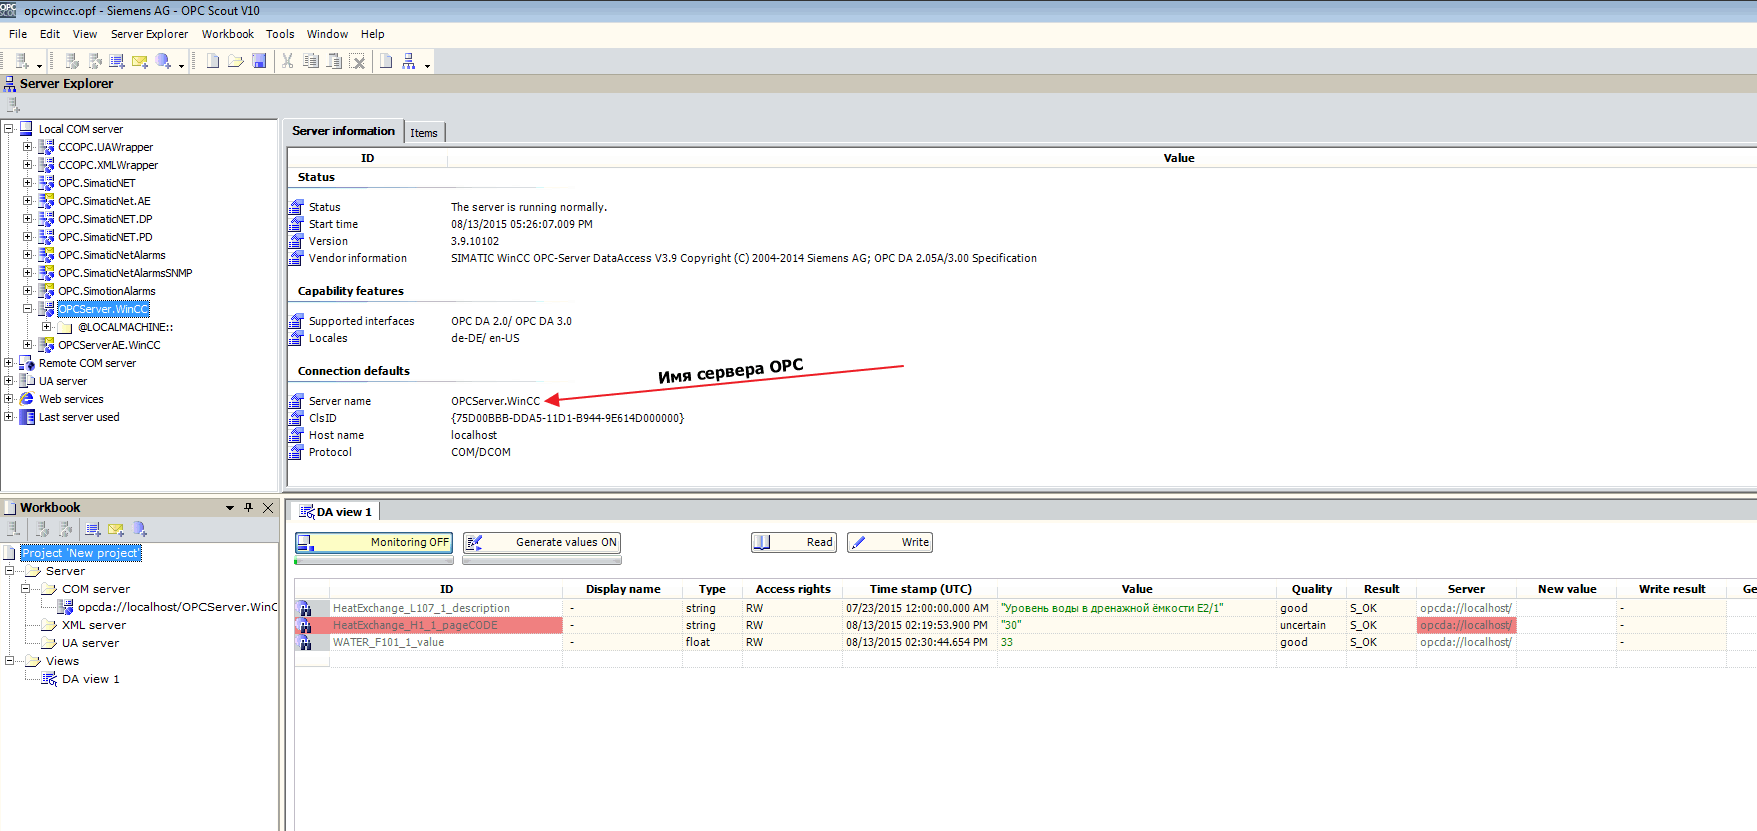Screen dimensions: 1757x831
Task: Click the Open folder toolbar icon
Action: pyautogui.click(x=236, y=62)
